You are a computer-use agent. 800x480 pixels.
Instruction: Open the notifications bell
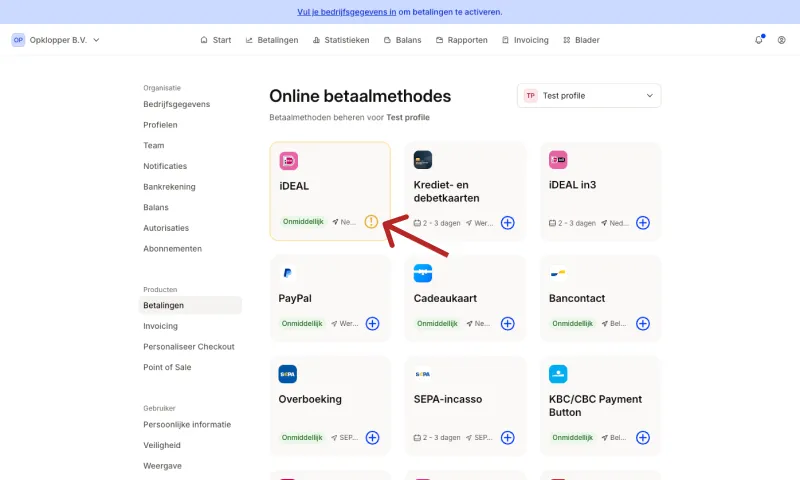pos(759,40)
